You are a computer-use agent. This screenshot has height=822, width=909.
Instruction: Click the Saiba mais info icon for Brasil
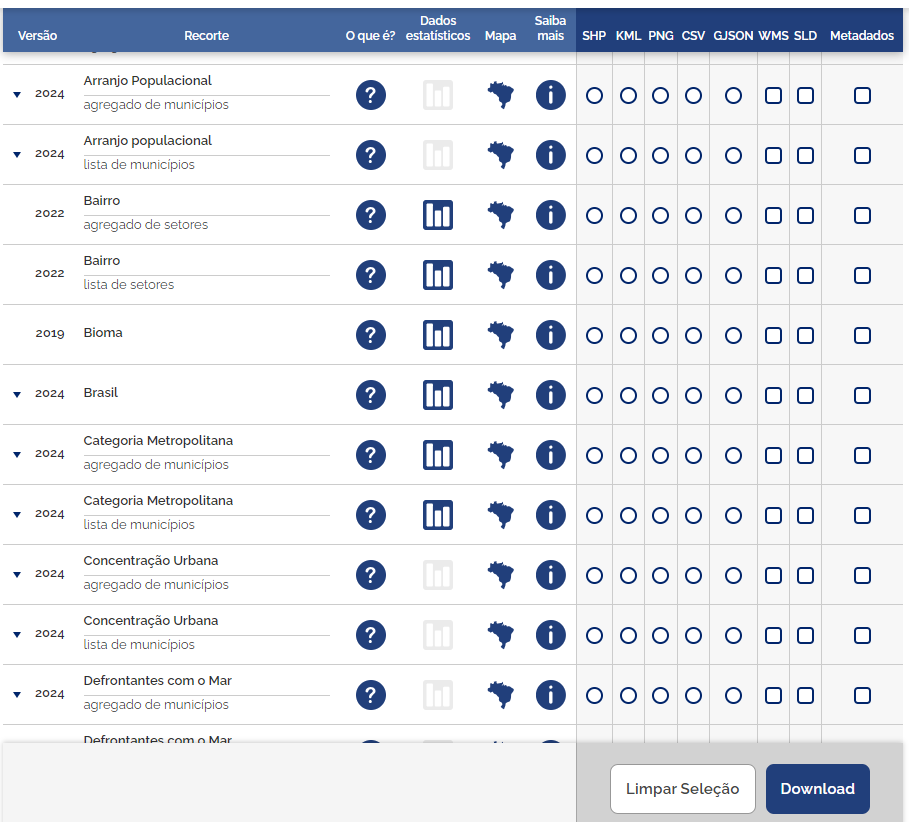click(x=551, y=395)
